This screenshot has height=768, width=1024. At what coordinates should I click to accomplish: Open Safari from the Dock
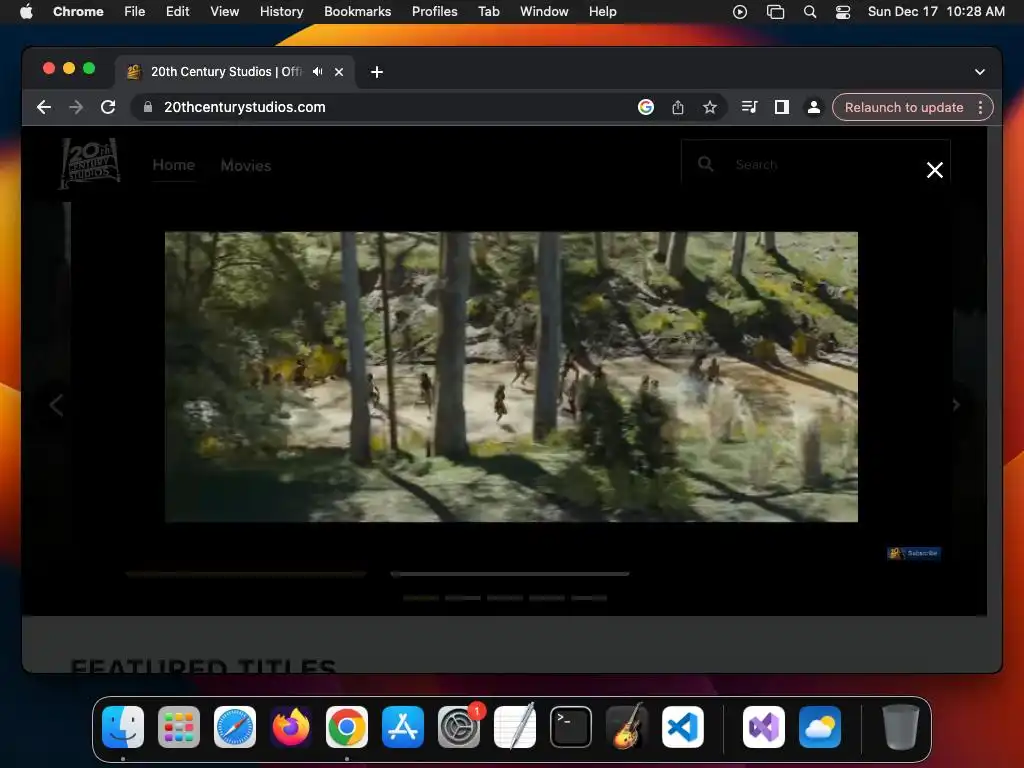(235, 727)
